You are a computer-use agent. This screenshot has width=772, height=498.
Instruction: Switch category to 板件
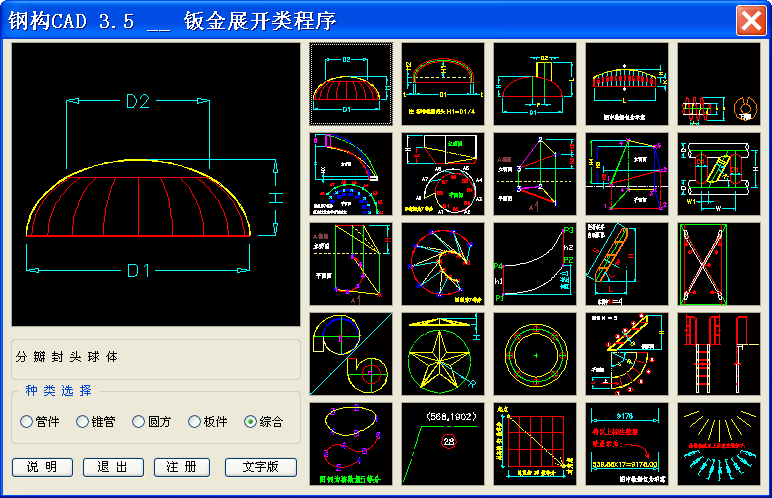pos(195,422)
